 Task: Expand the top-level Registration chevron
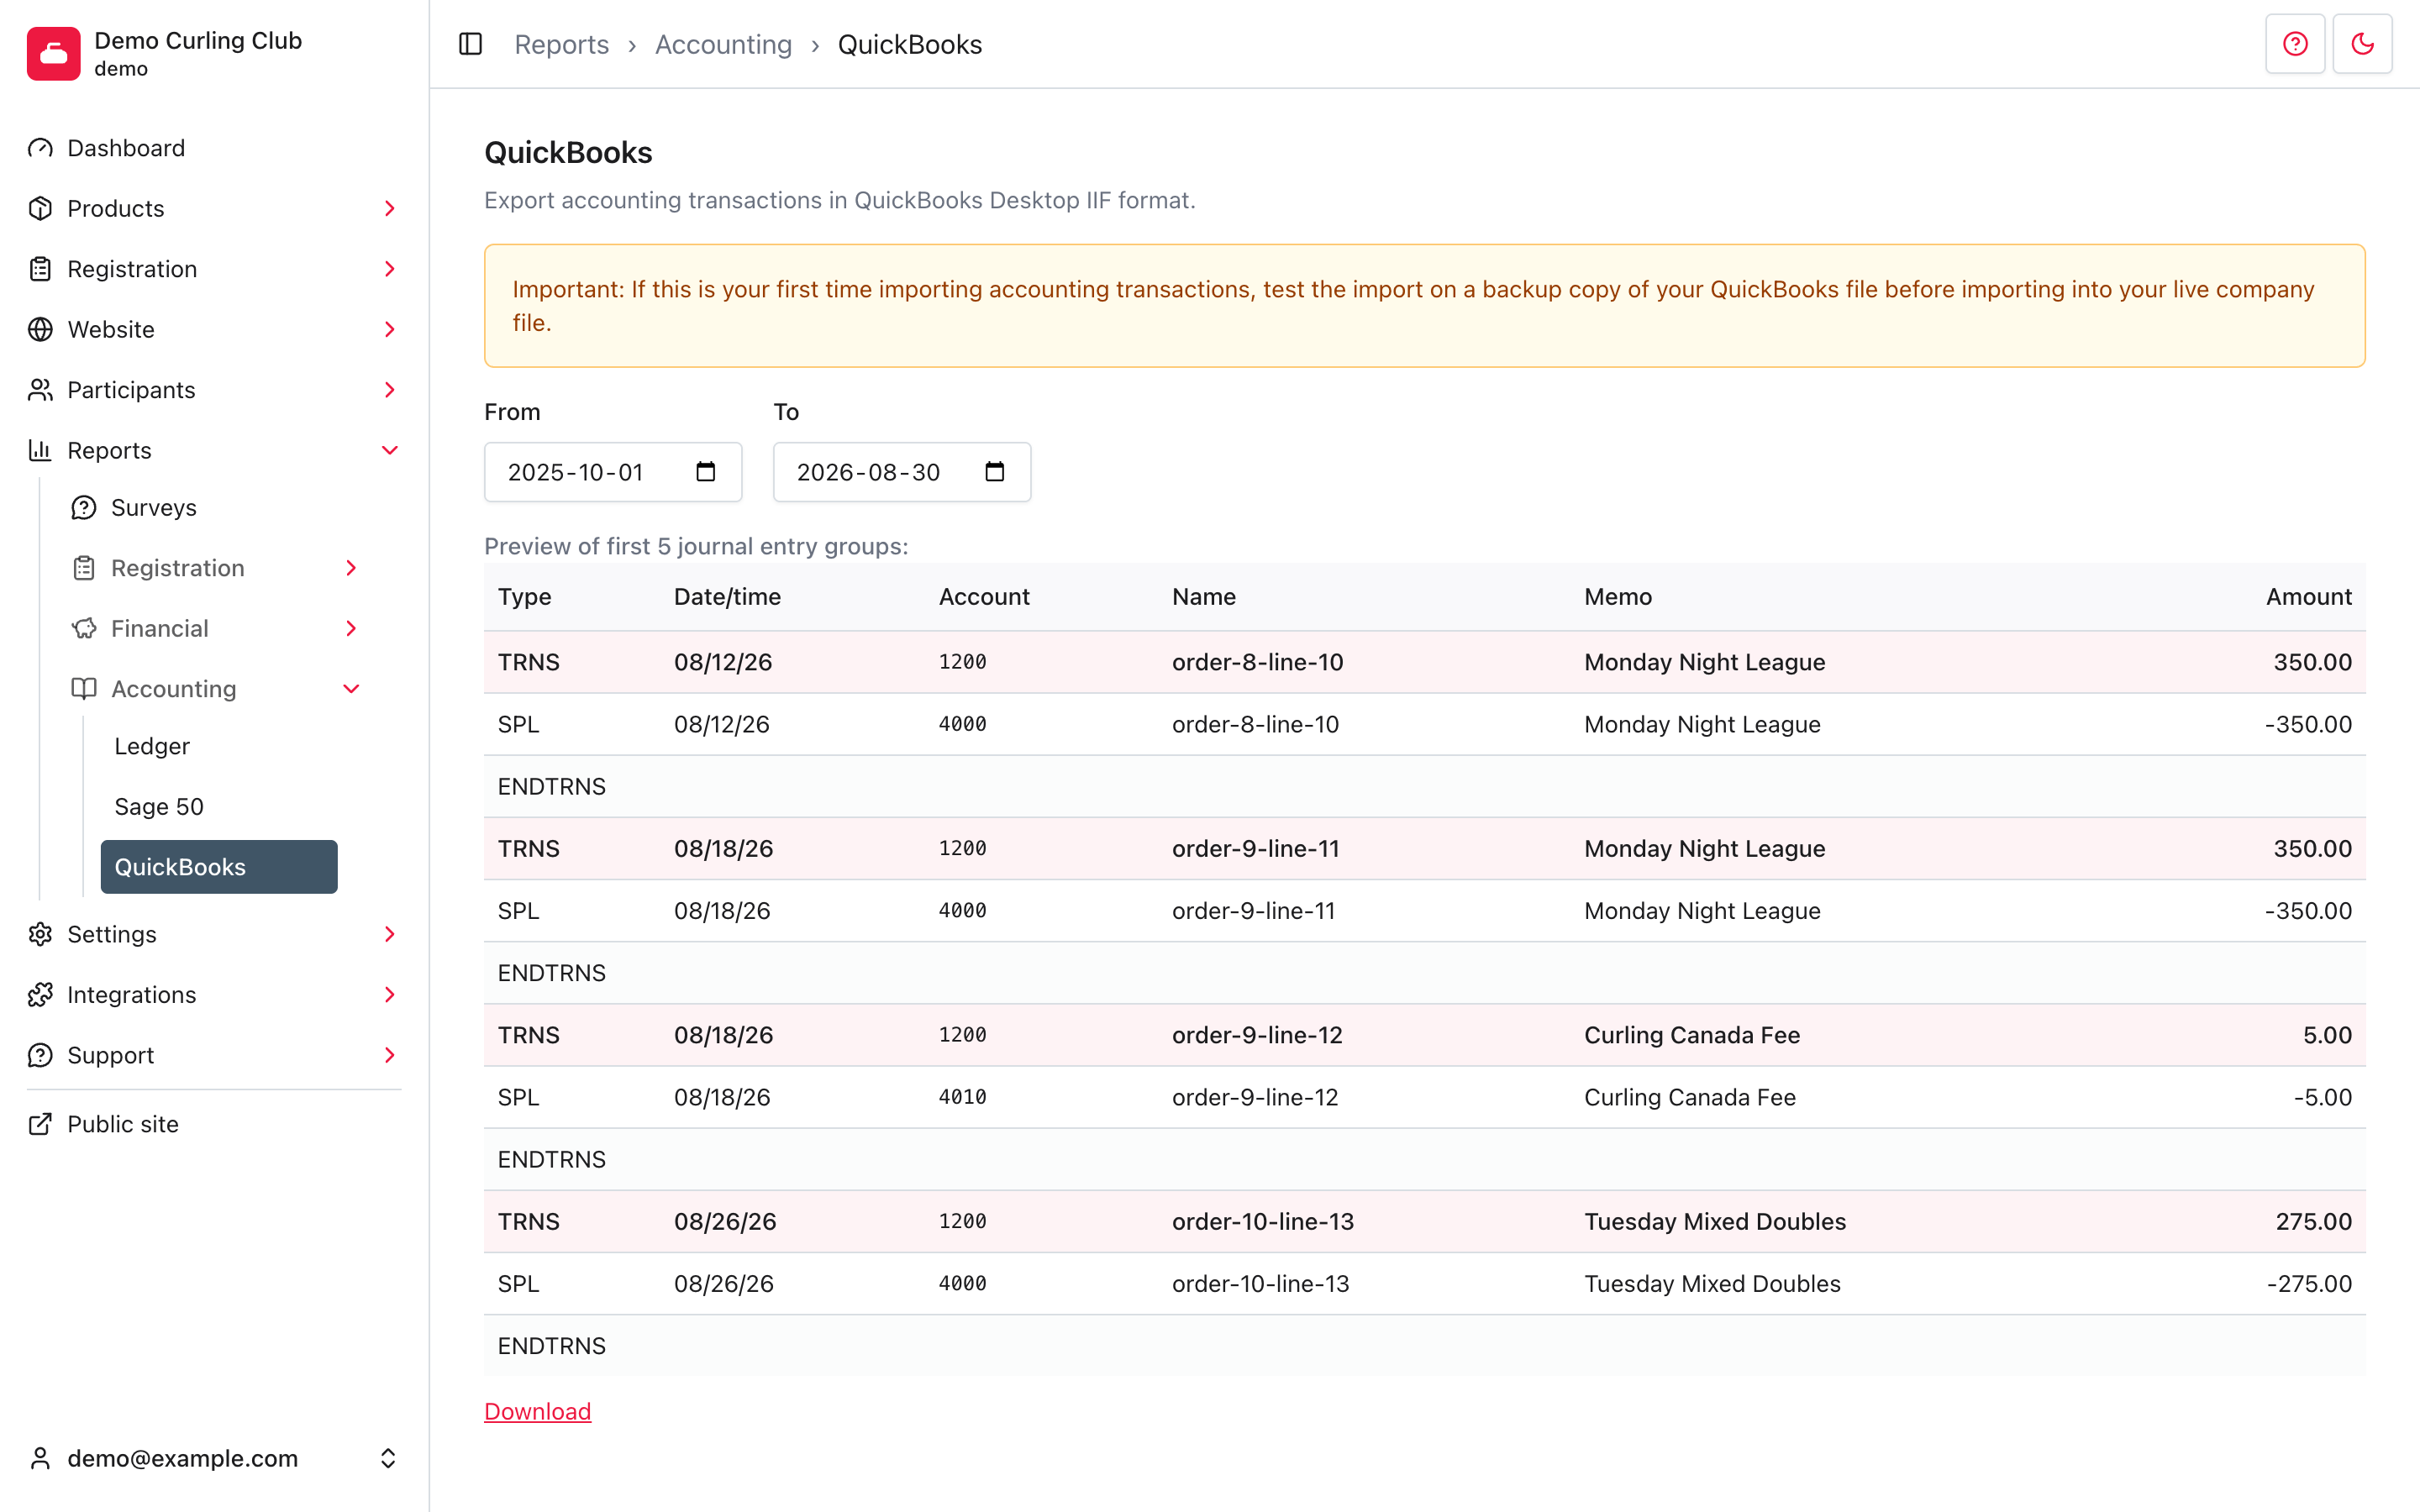390,269
